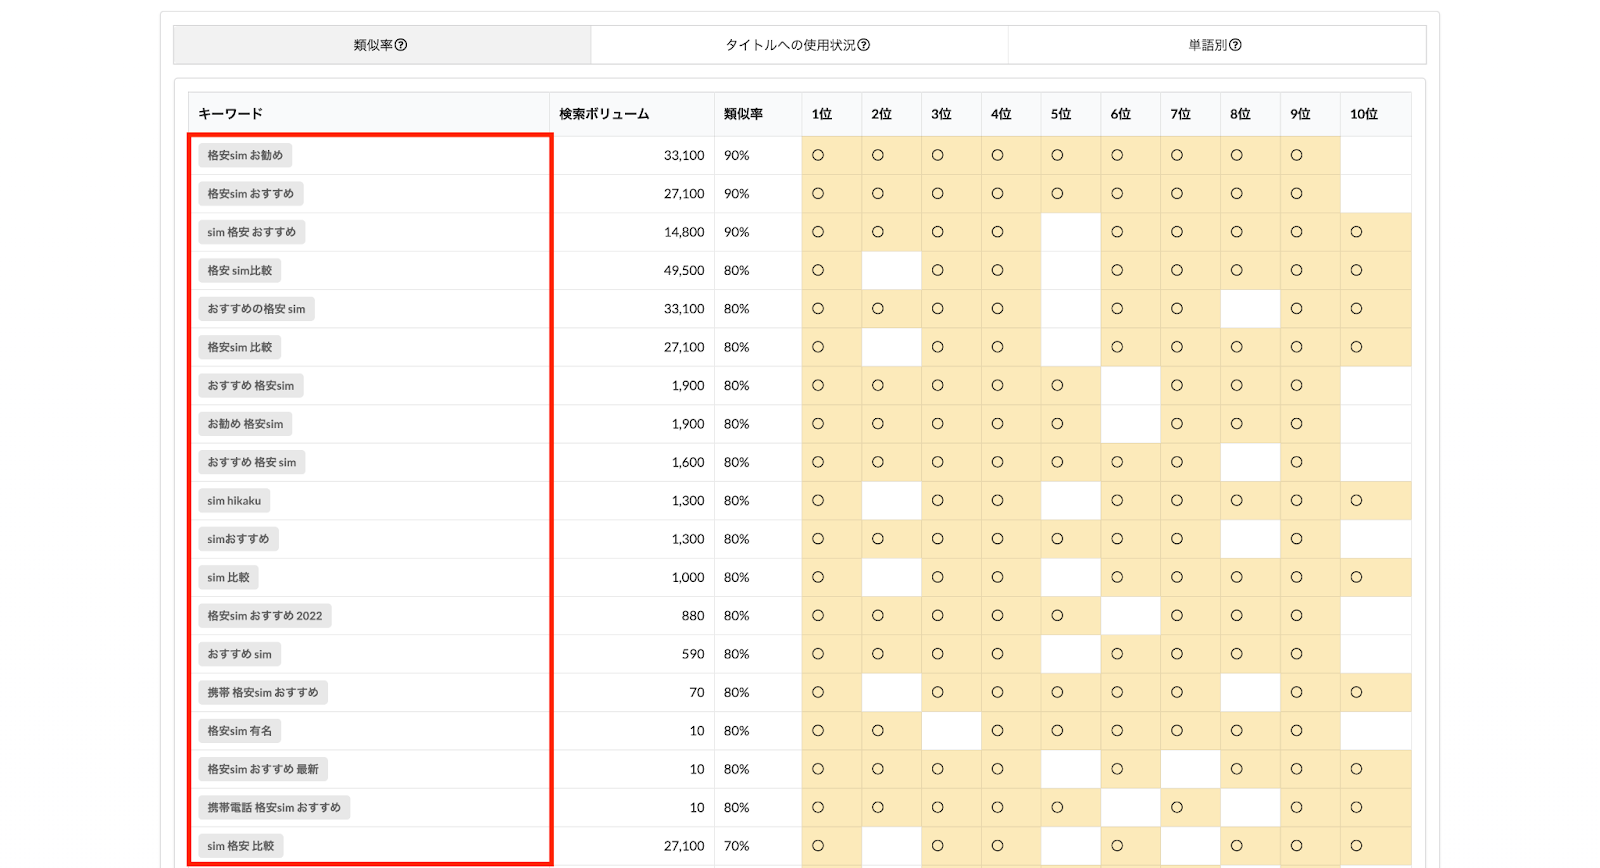Click 10位 circle in sim 格安 おすすめ row
1600x868 pixels.
(x=1356, y=232)
